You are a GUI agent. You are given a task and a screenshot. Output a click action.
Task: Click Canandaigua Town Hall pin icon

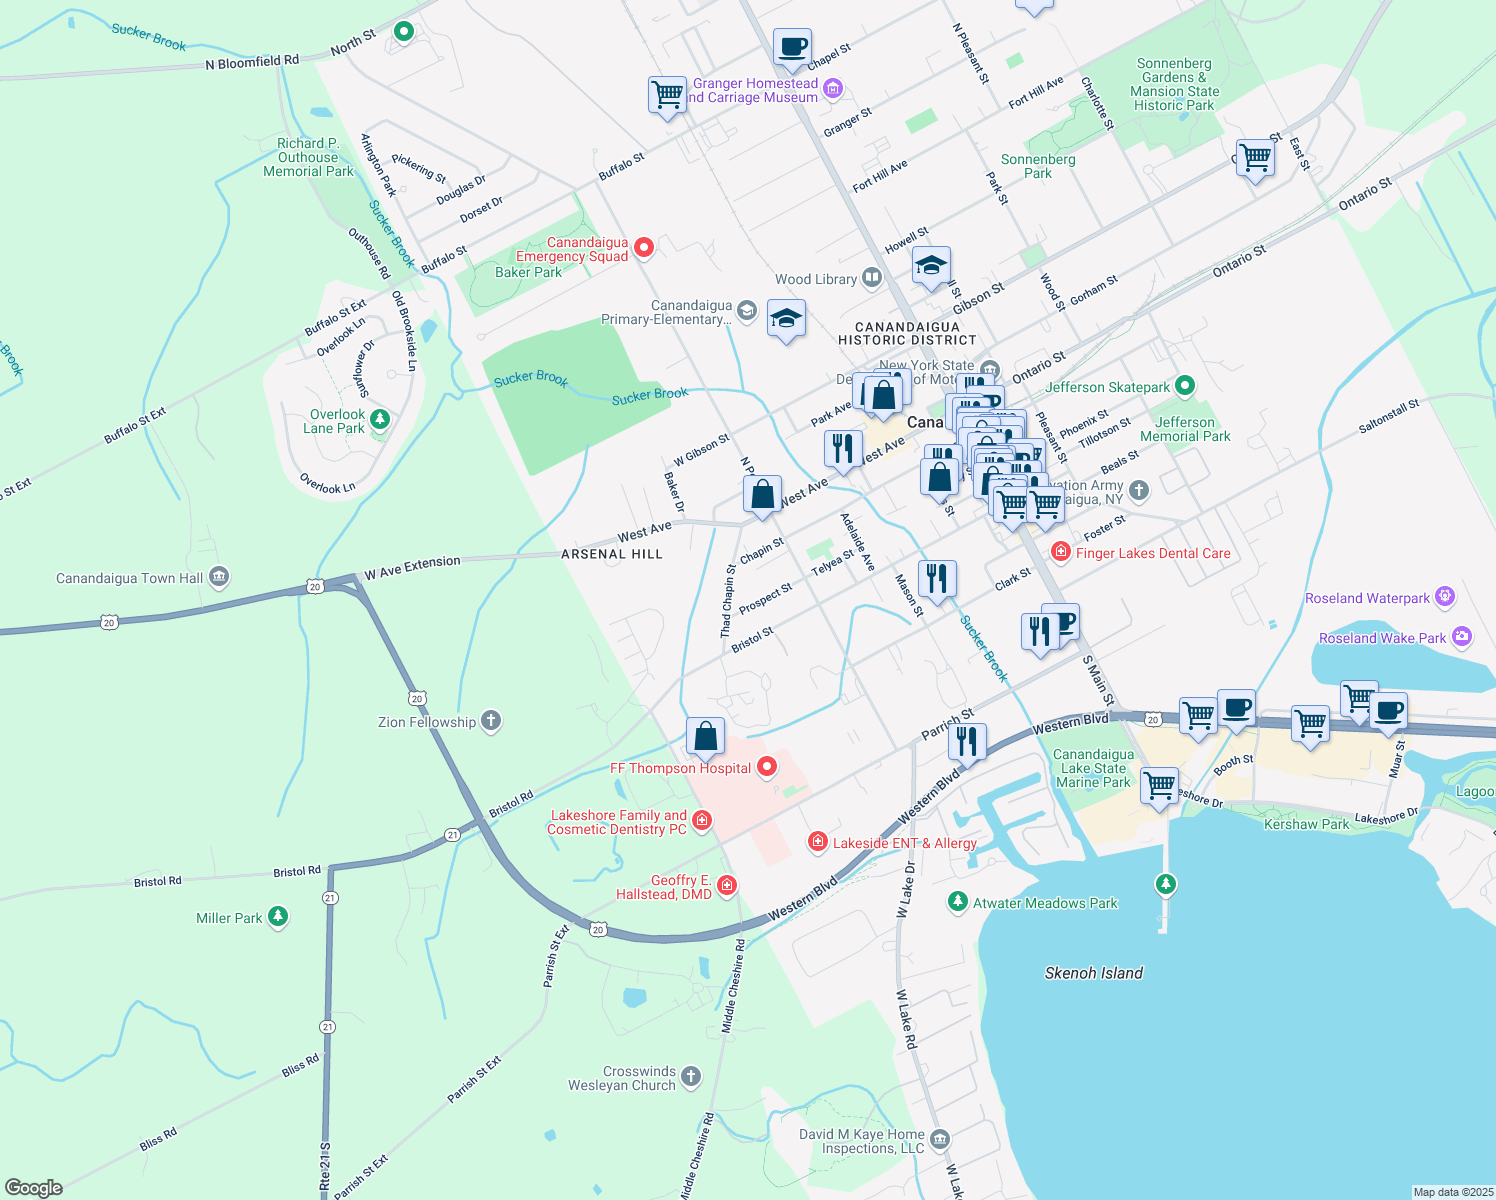pos(220,577)
